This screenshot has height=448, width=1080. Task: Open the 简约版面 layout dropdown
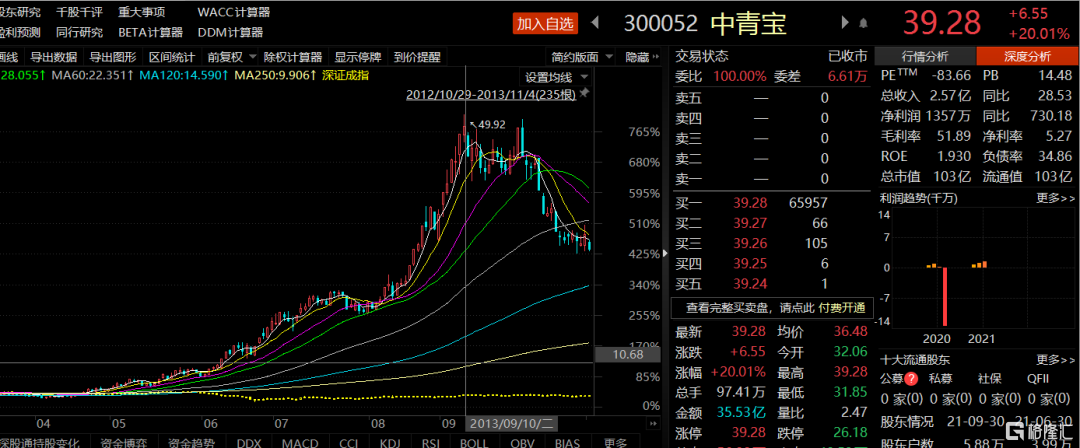[x=582, y=57]
